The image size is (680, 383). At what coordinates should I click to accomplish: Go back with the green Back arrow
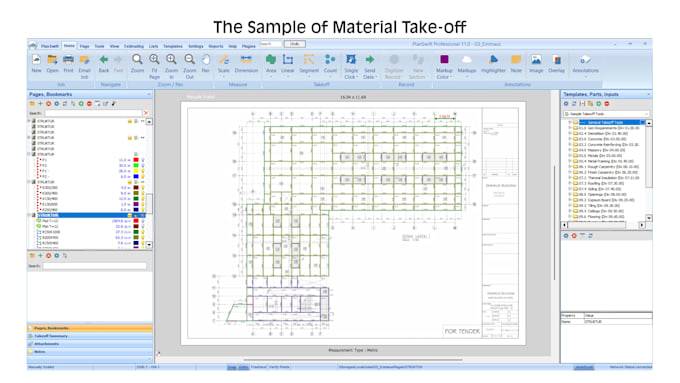[x=104, y=59]
